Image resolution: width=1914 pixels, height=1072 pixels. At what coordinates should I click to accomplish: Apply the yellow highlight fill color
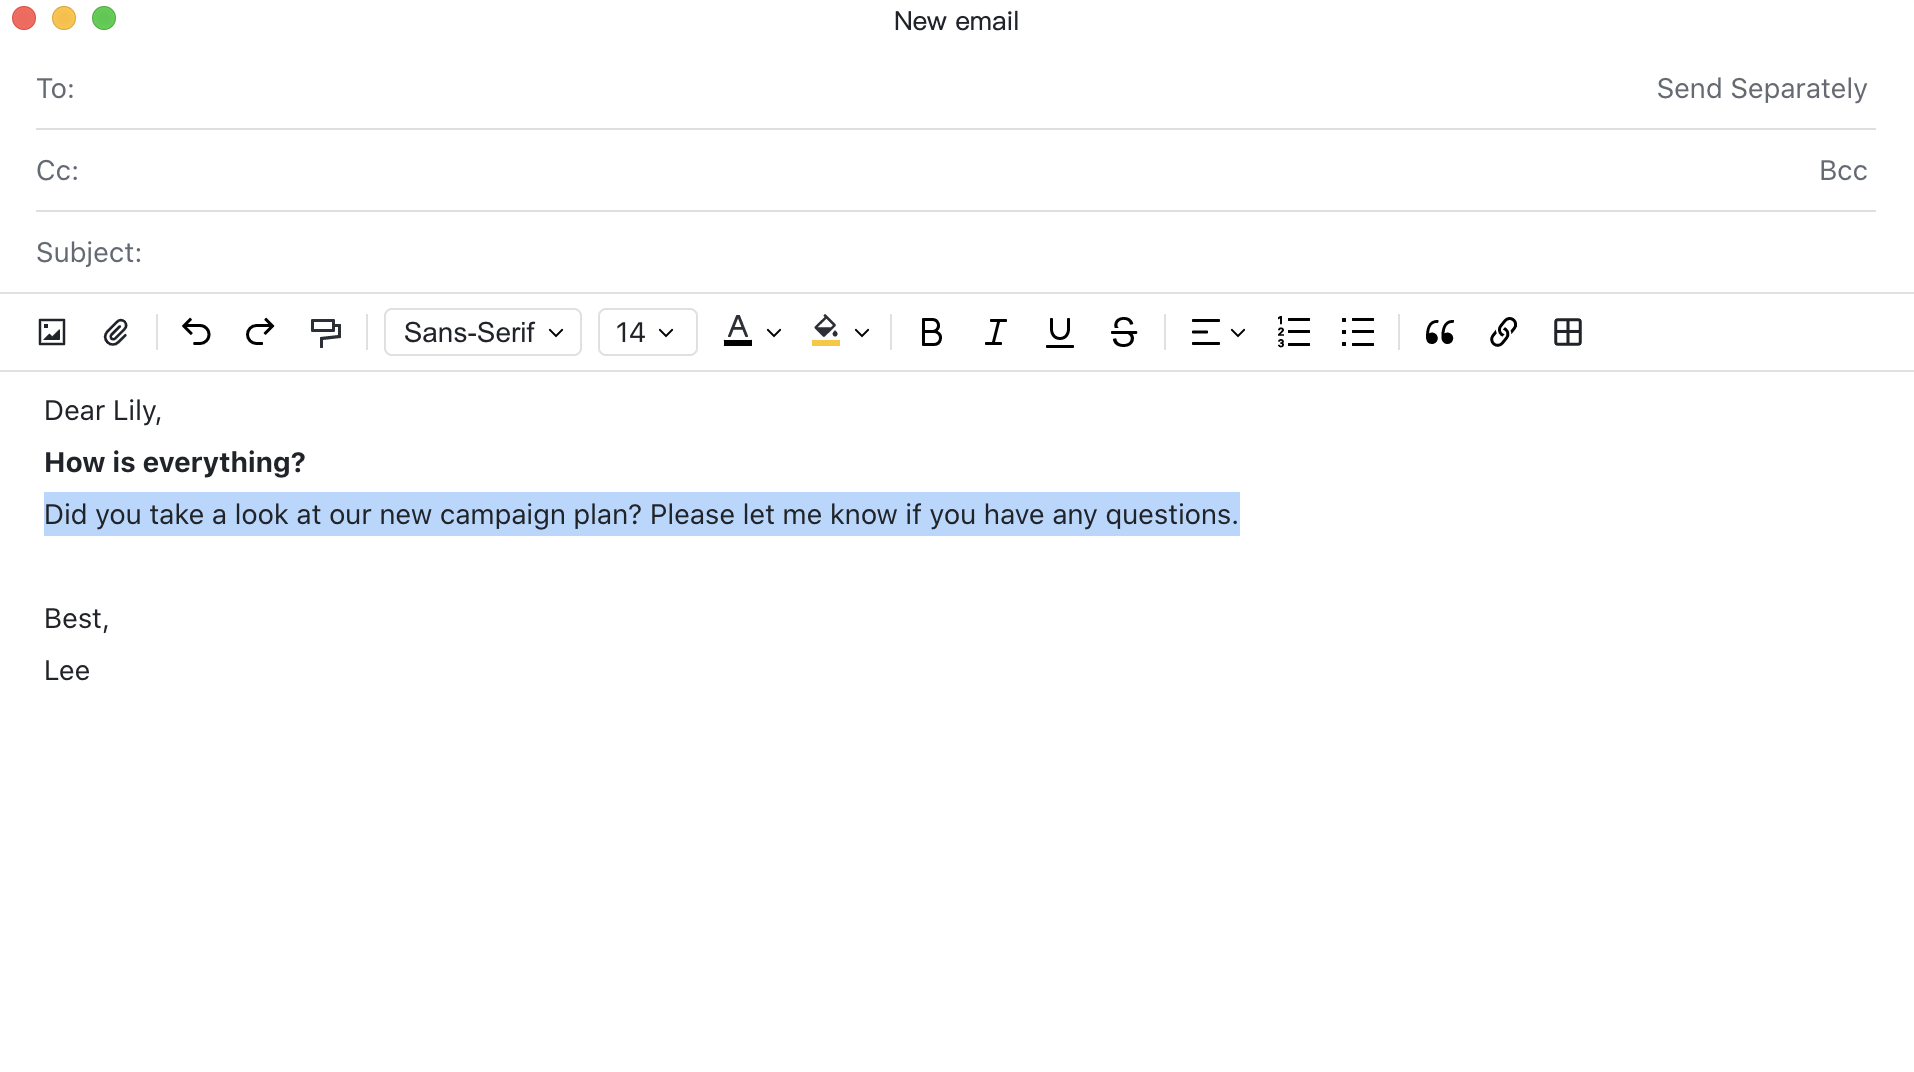[x=826, y=332]
